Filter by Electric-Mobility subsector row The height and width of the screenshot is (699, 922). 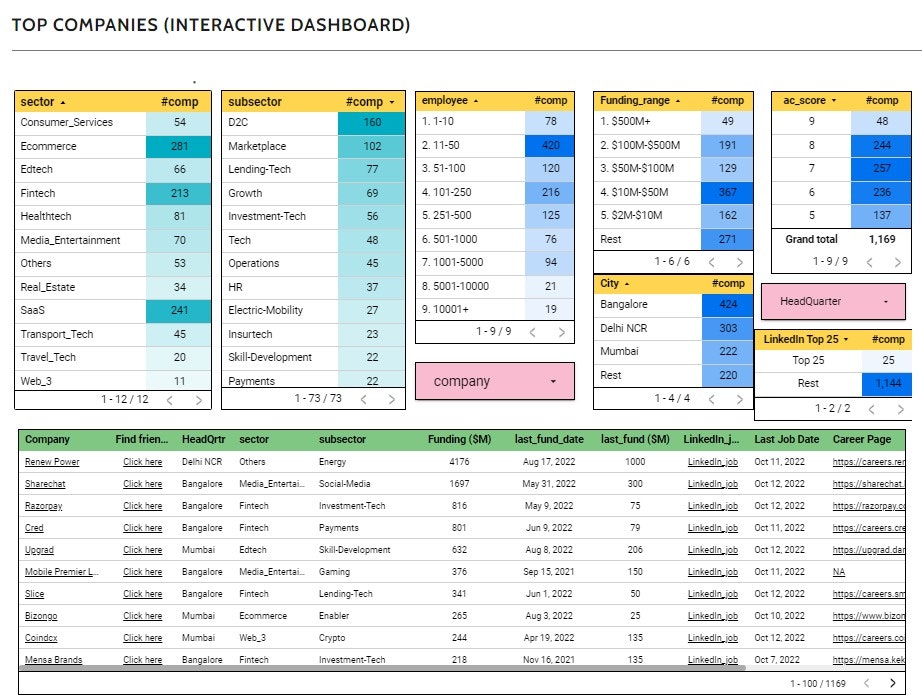(x=313, y=310)
